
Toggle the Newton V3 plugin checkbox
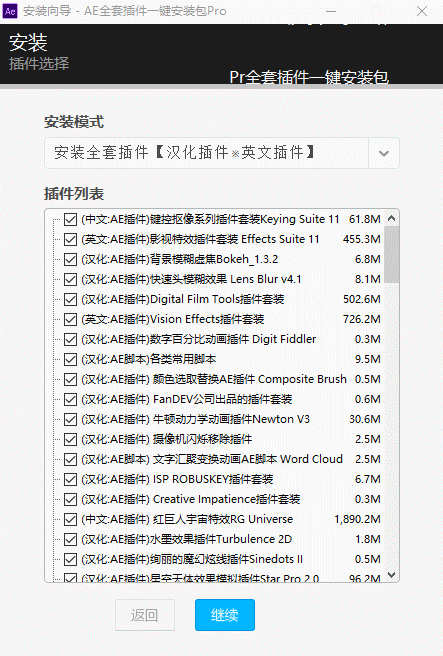(70, 419)
